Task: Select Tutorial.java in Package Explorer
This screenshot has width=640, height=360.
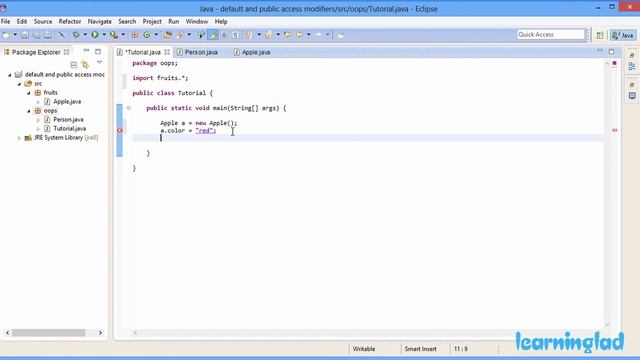Action: pos(69,129)
